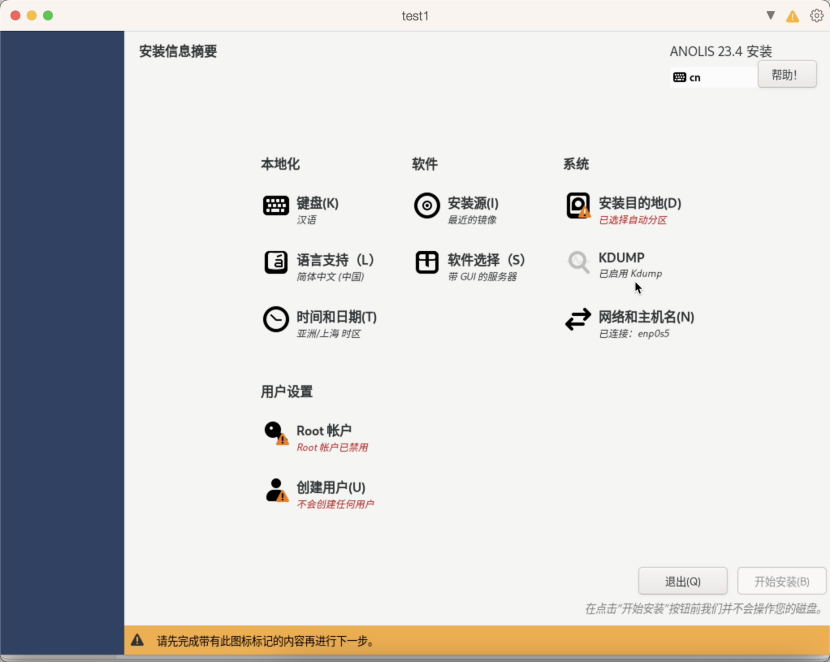
Task: Open the KDUMP label
Action: tap(621, 258)
